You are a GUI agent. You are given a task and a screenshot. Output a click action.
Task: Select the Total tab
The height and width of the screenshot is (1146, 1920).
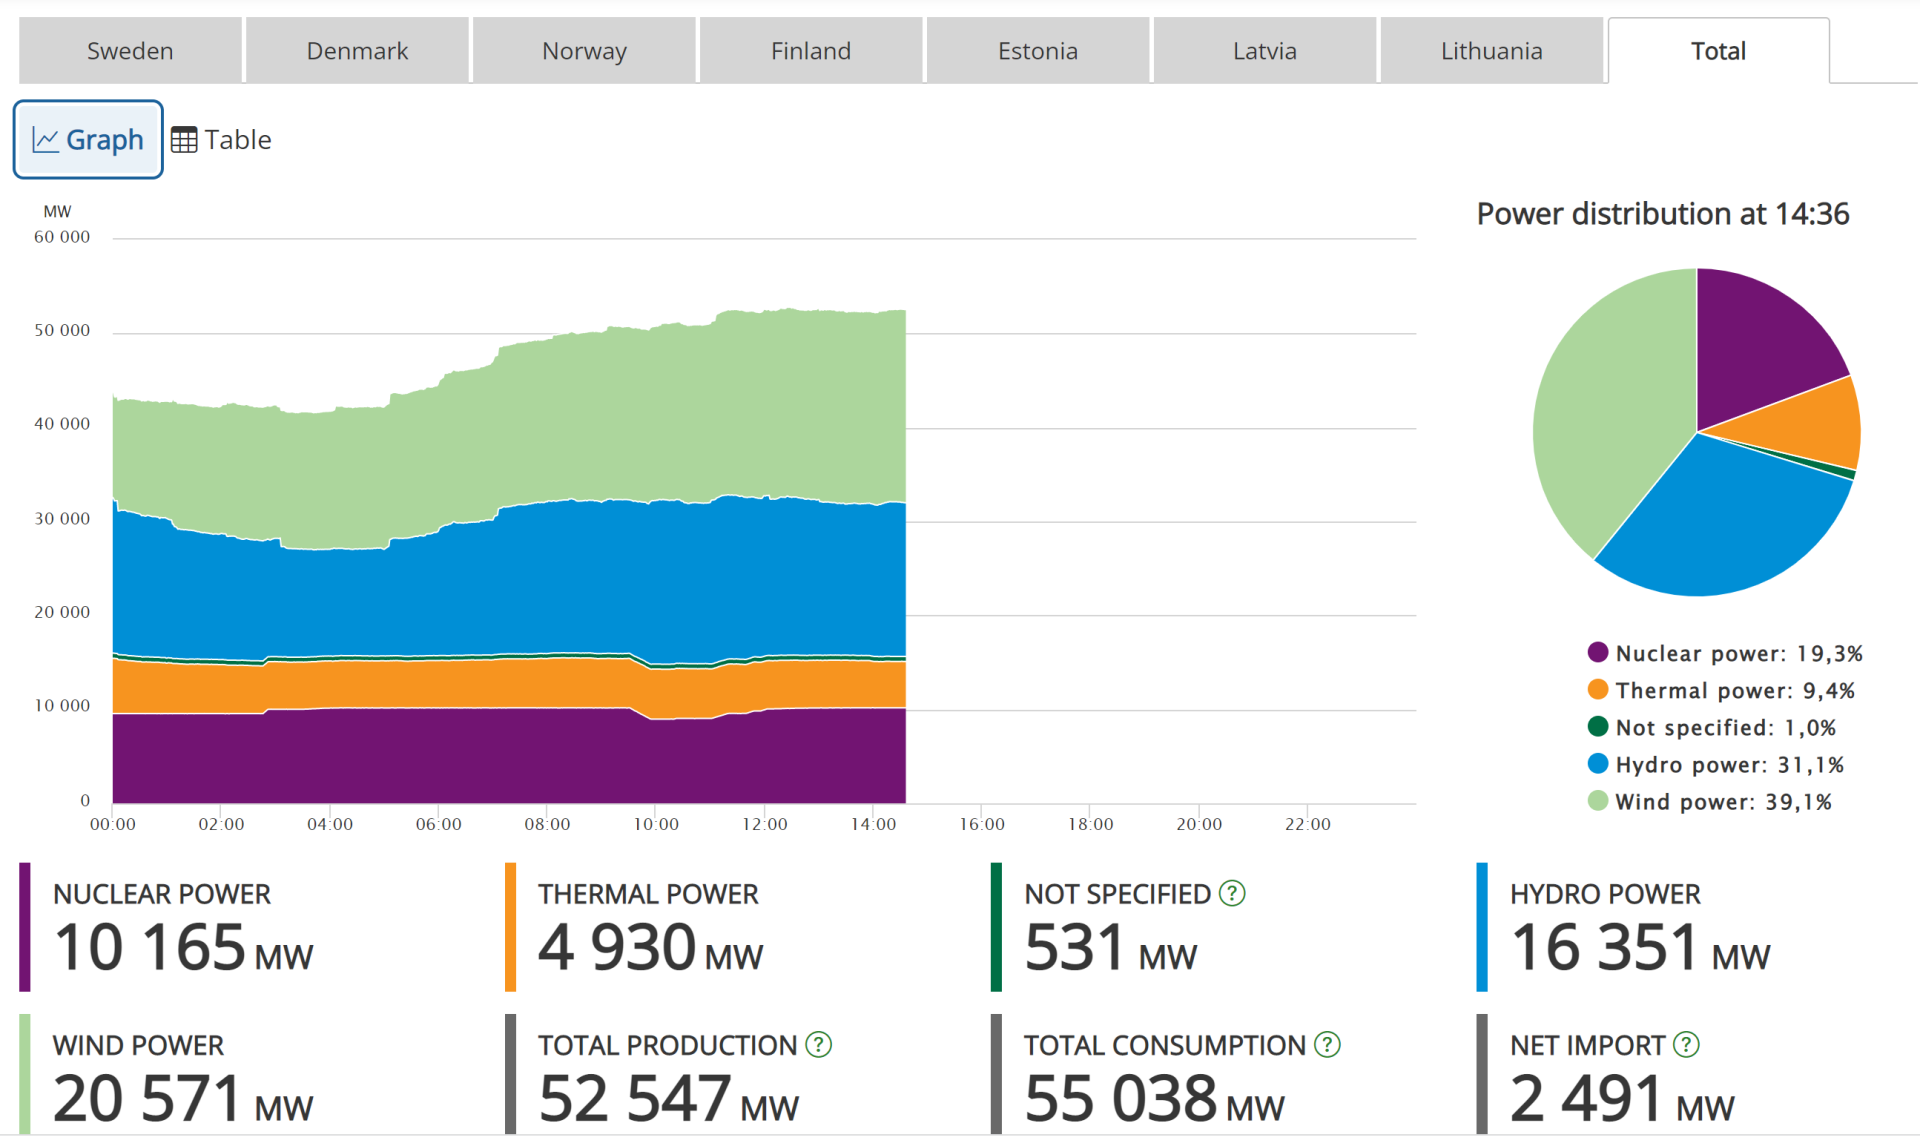tap(1718, 51)
